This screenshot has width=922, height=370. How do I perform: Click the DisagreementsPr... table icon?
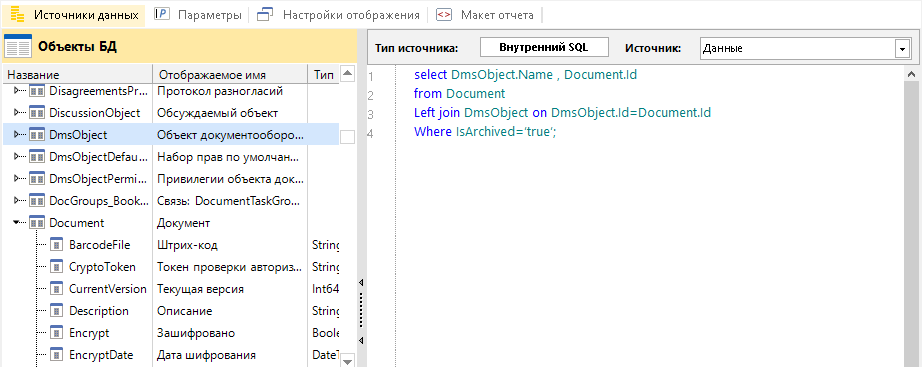click(37, 91)
